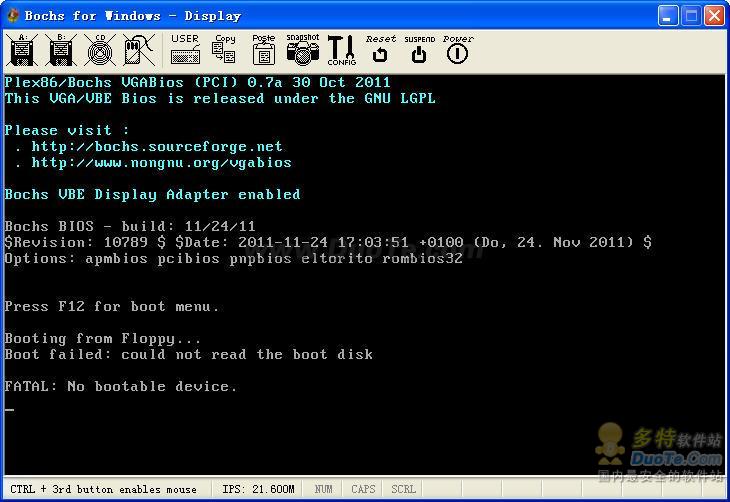Click 'FATAL: No bootable device.' line
Image resolution: width=730 pixels, height=502 pixels.
[x=121, y=386]
